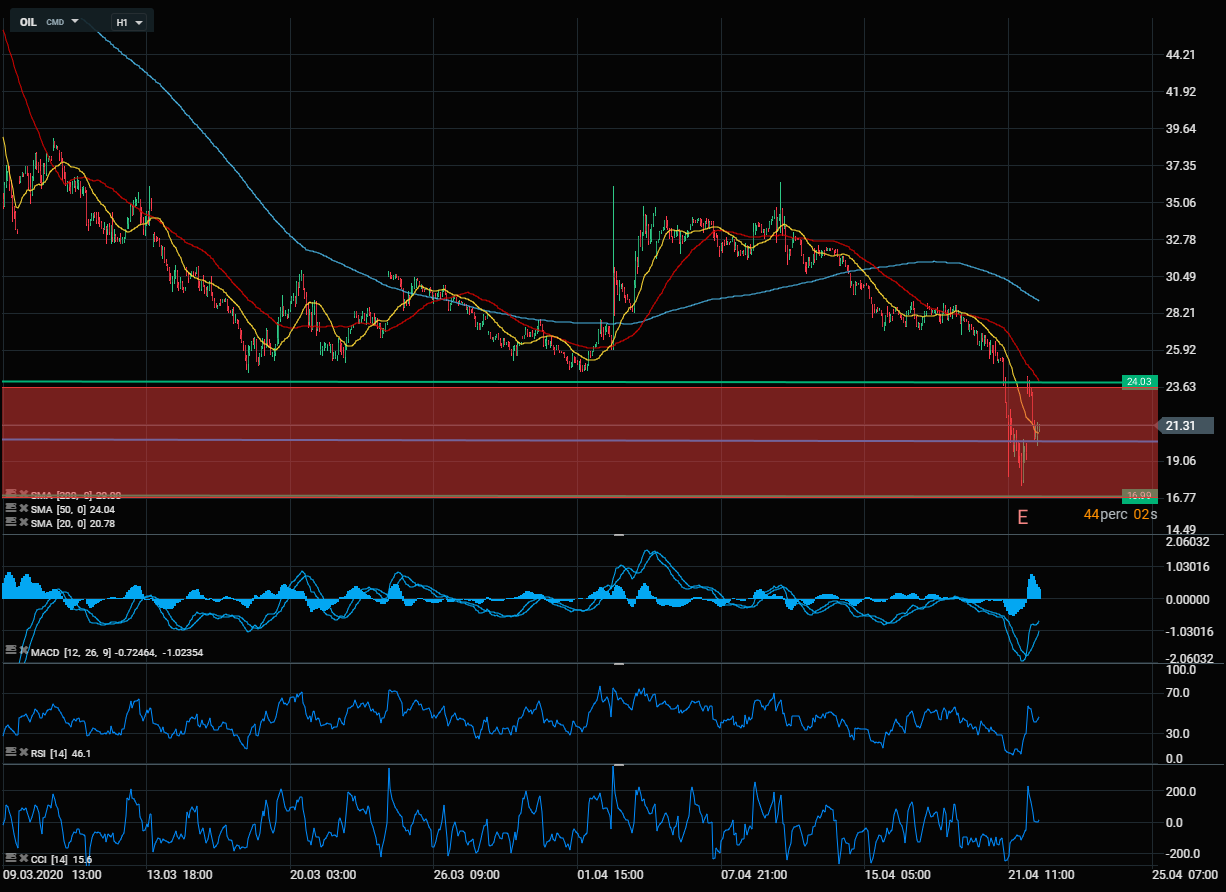This screenshot has height=892, width=1226.
Task: Click the current price 21.31 label
Action: pyautogui.click(x=1184, y=426)
